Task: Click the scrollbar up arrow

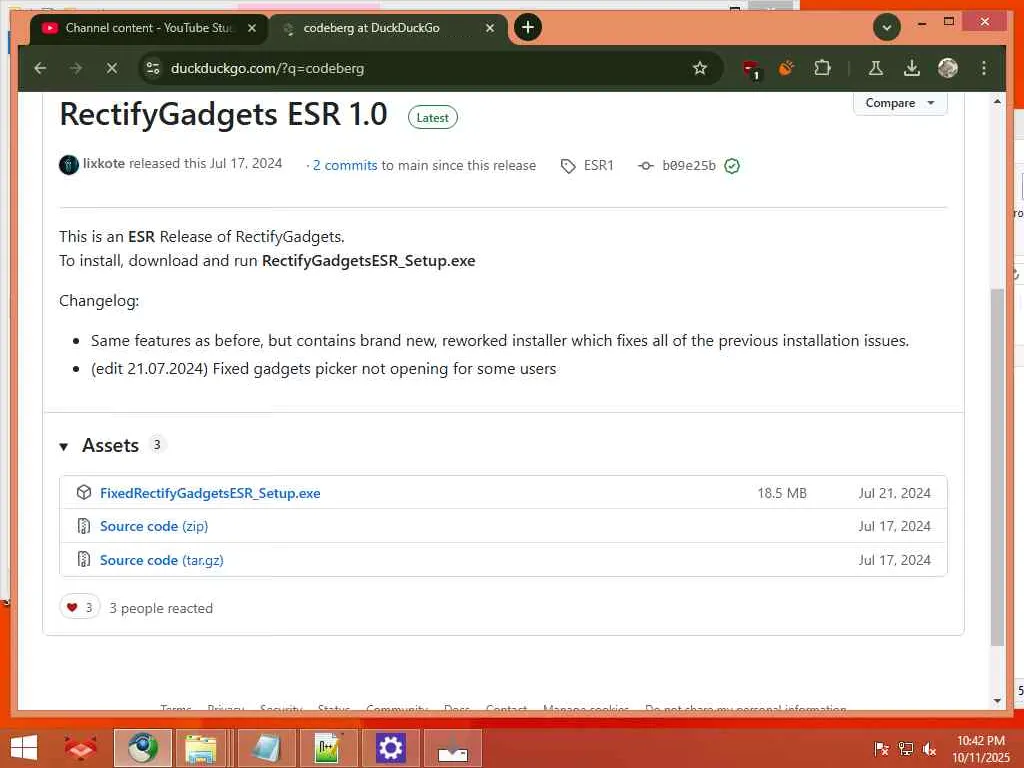Action: tap(997, 102)
